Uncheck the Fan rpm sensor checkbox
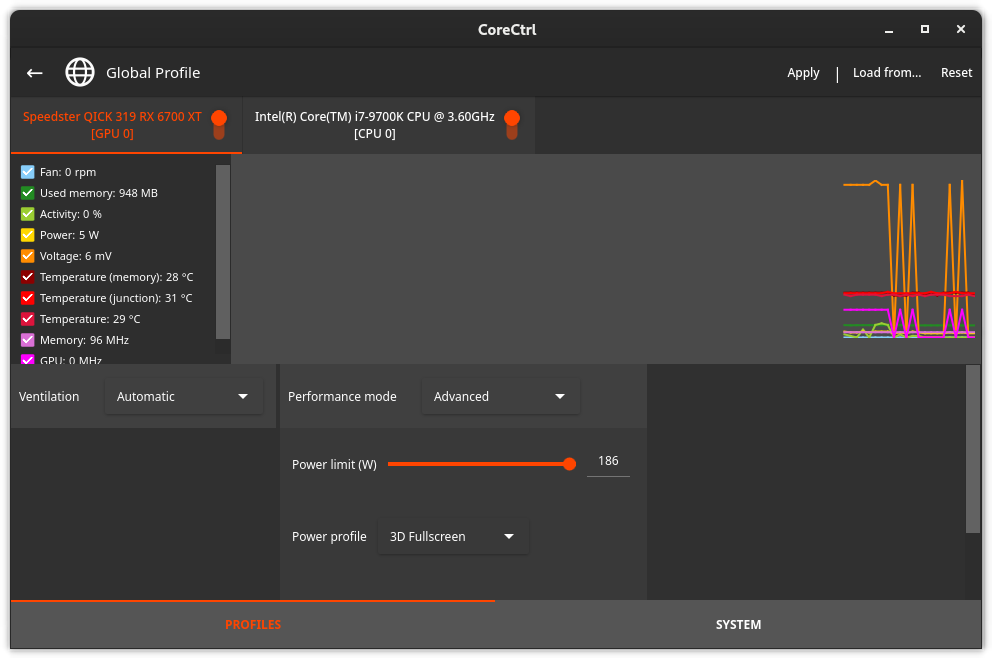 pos(27,172)
